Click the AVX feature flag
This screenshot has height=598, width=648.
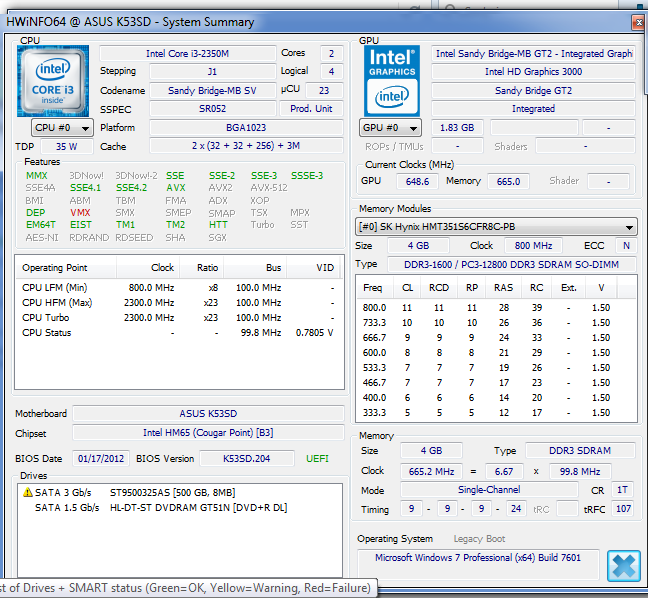pos(176,188)
